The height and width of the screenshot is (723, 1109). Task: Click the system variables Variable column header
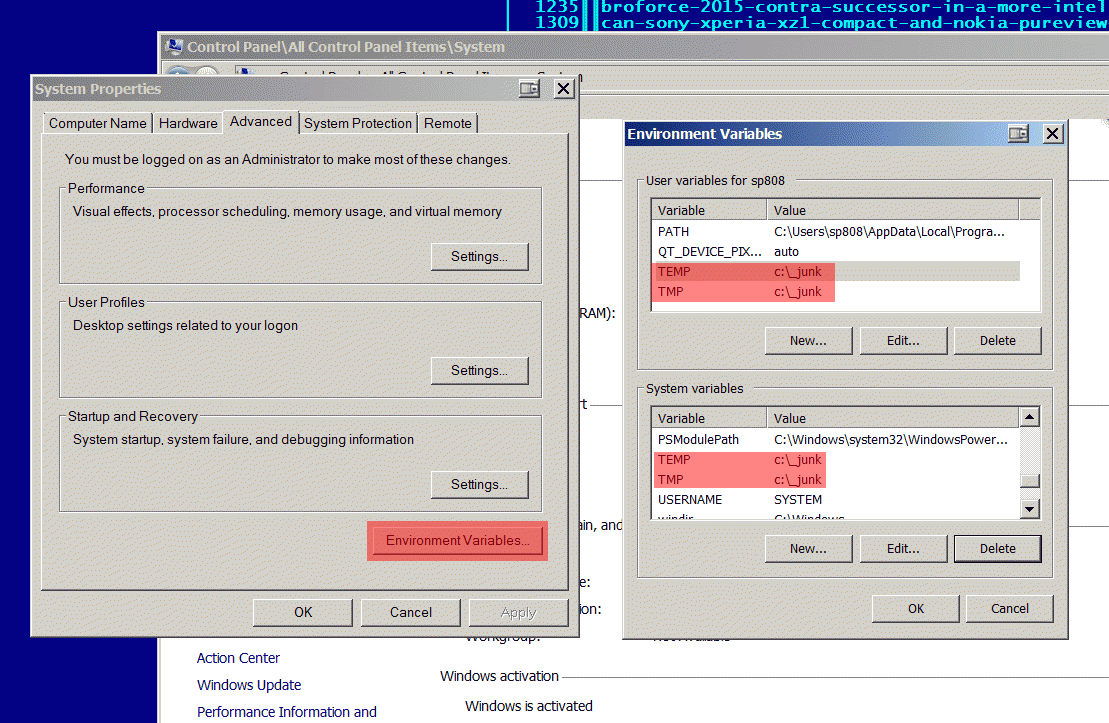[709, 419]
